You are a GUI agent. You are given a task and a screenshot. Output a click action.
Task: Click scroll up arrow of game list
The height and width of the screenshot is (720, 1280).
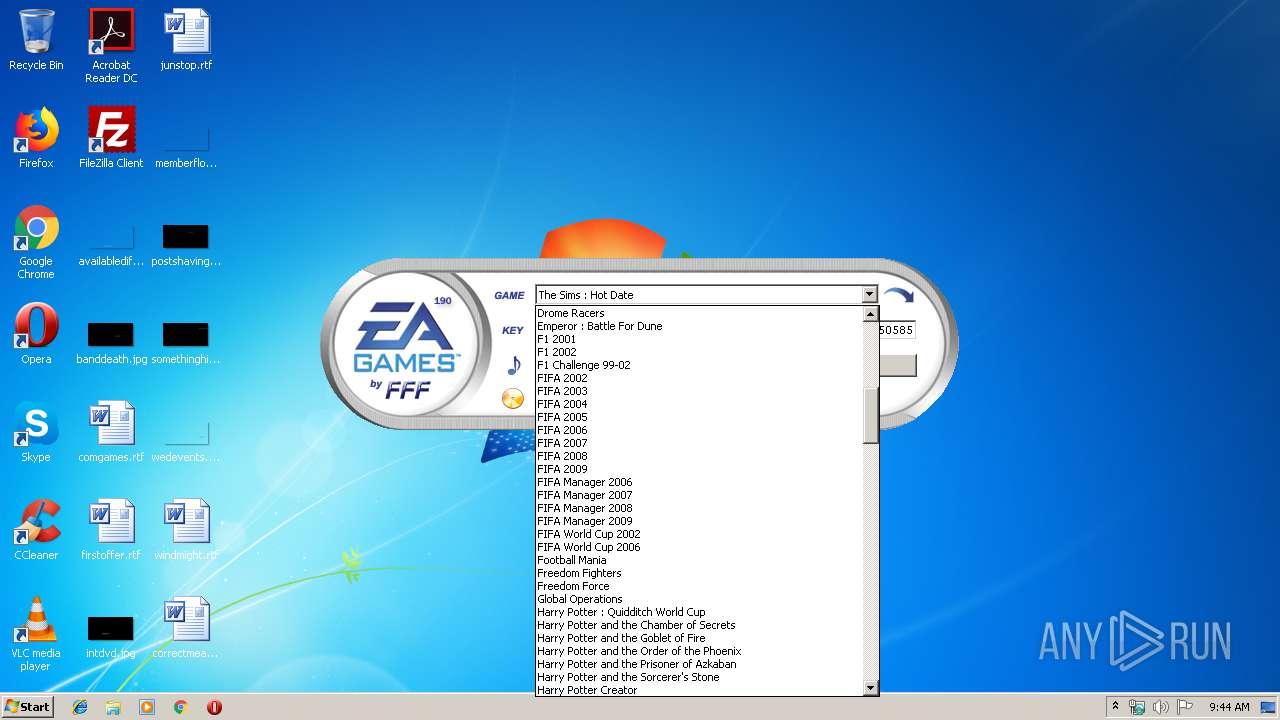(870, 313)
